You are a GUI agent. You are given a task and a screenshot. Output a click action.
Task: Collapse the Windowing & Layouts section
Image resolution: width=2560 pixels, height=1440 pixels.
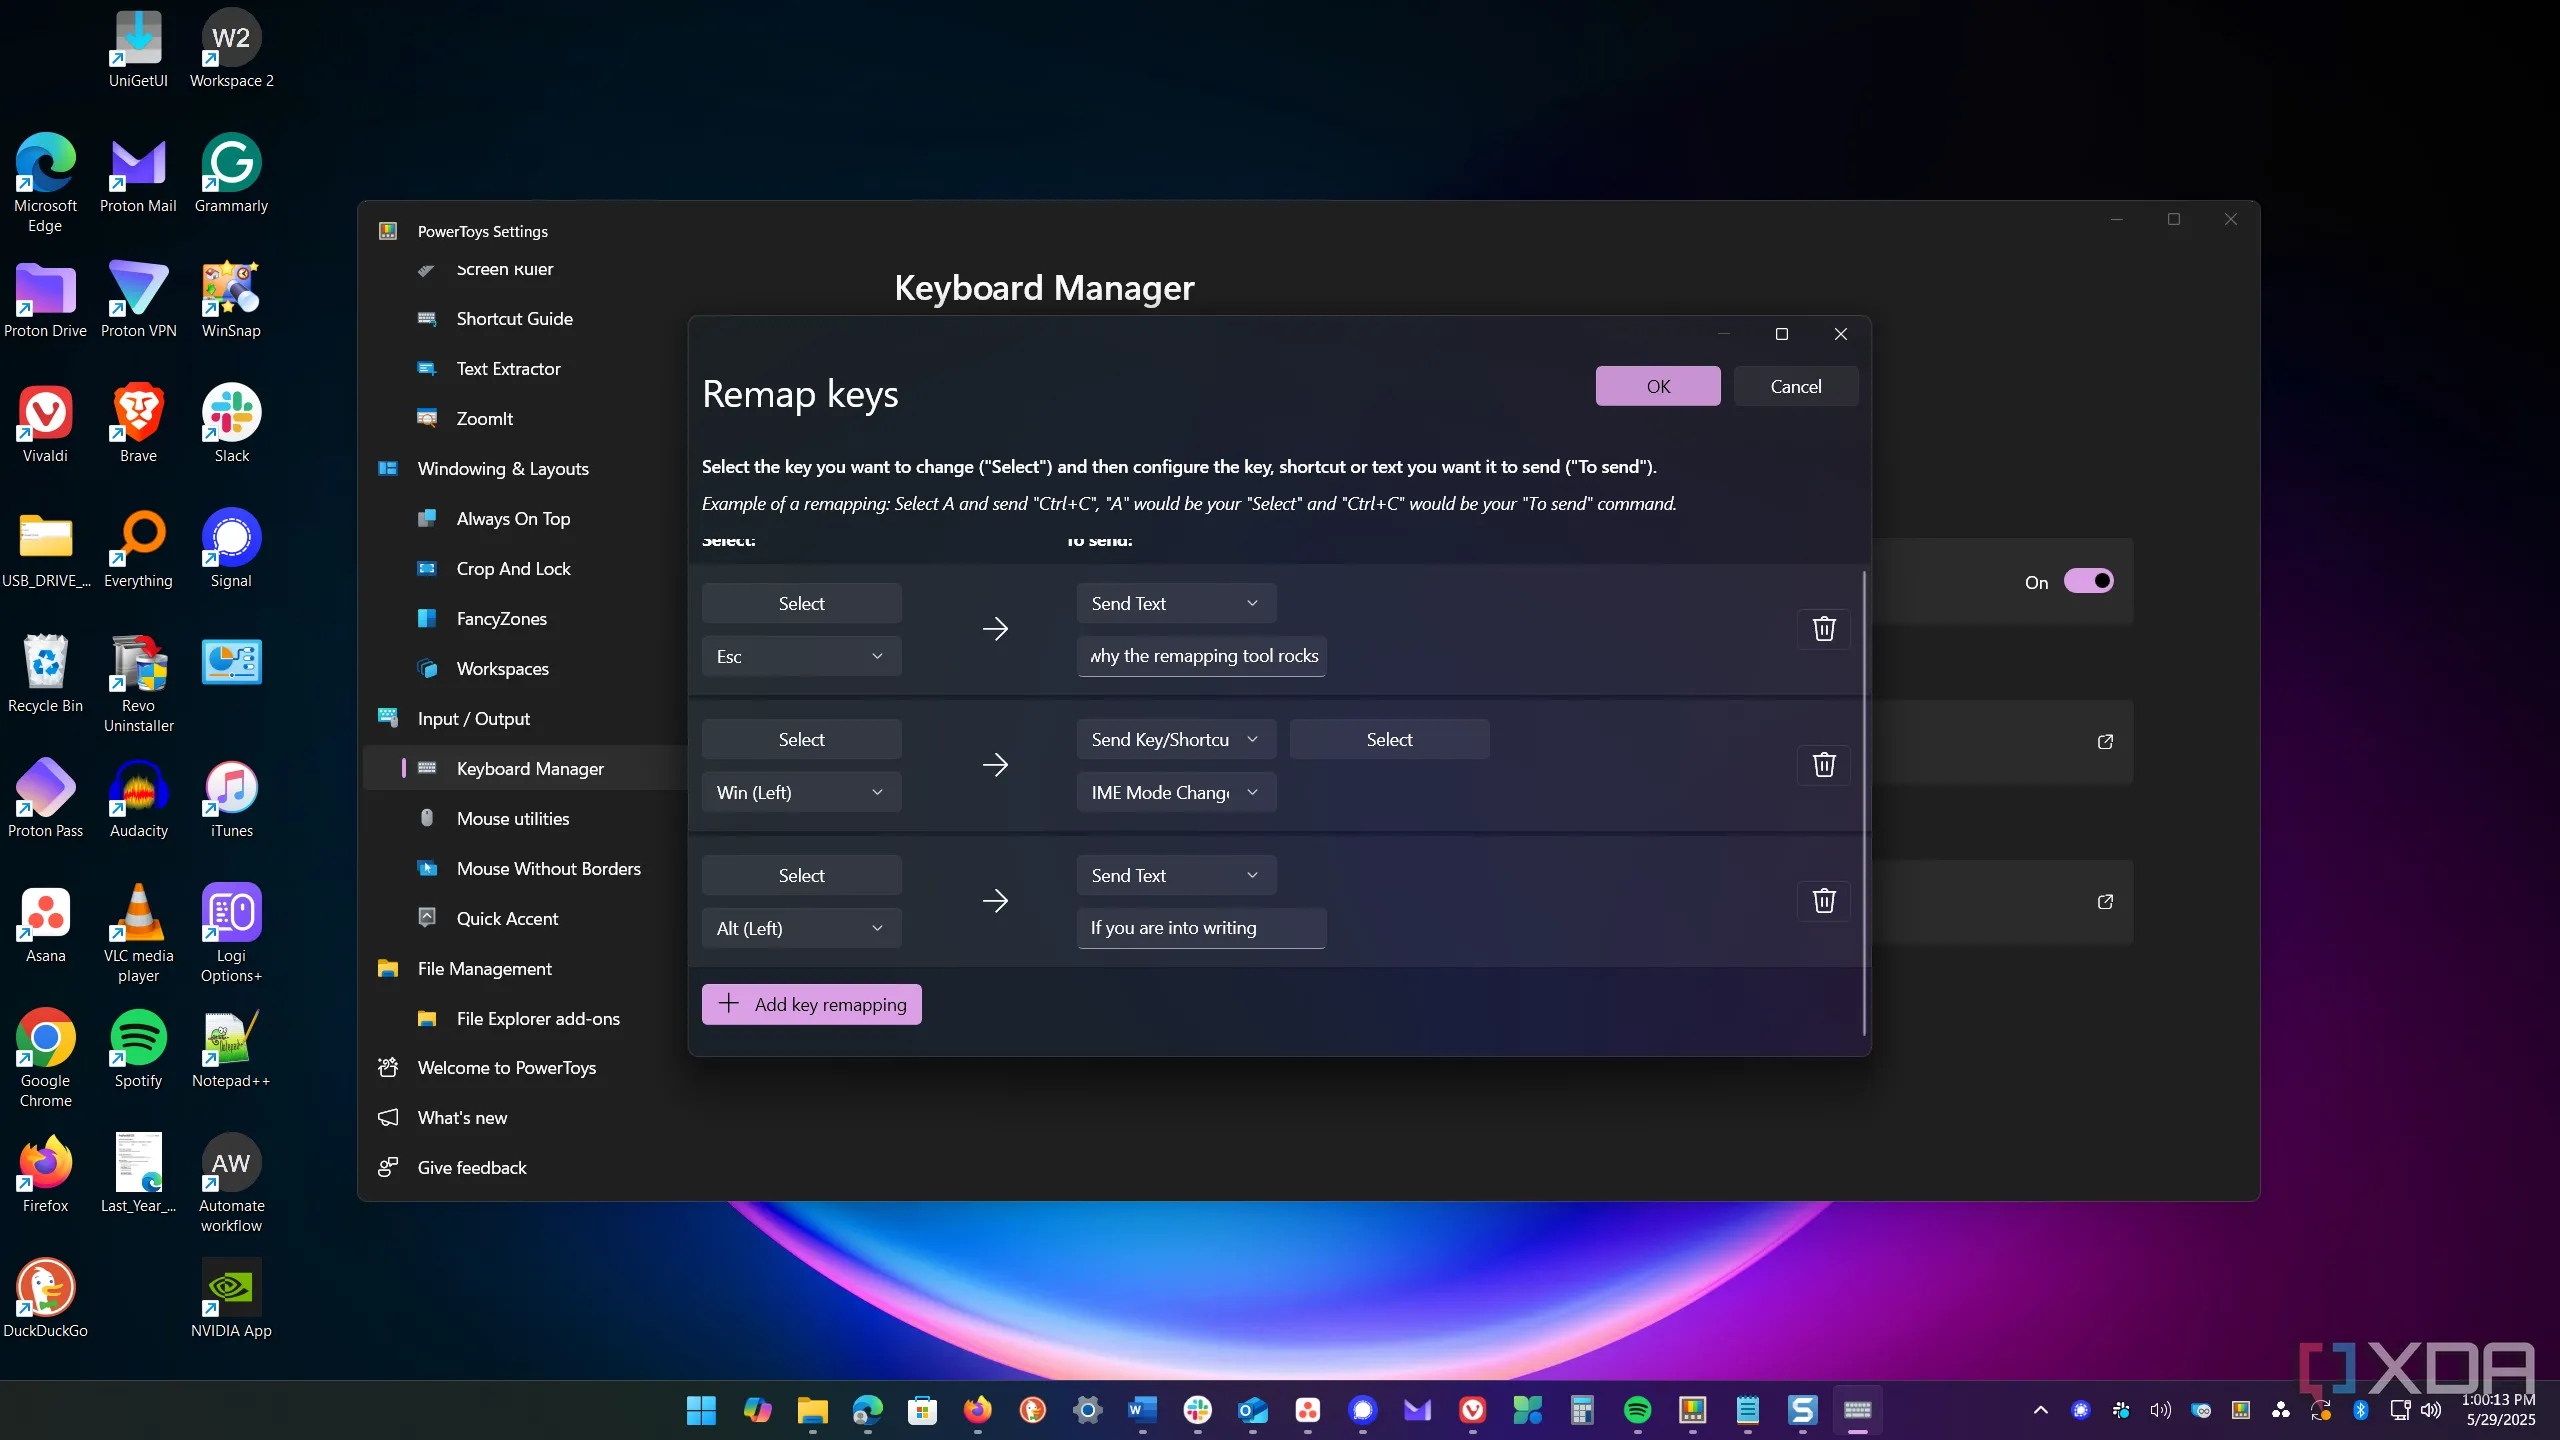pyautogui.click(x=503, y=469)
